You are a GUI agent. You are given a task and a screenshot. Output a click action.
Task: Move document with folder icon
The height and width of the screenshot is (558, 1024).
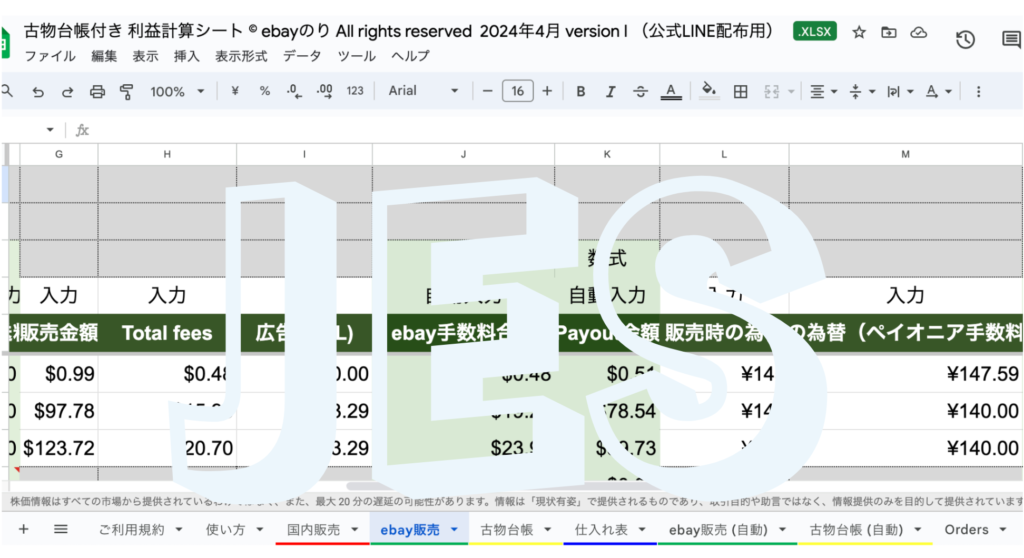(888, 32)
